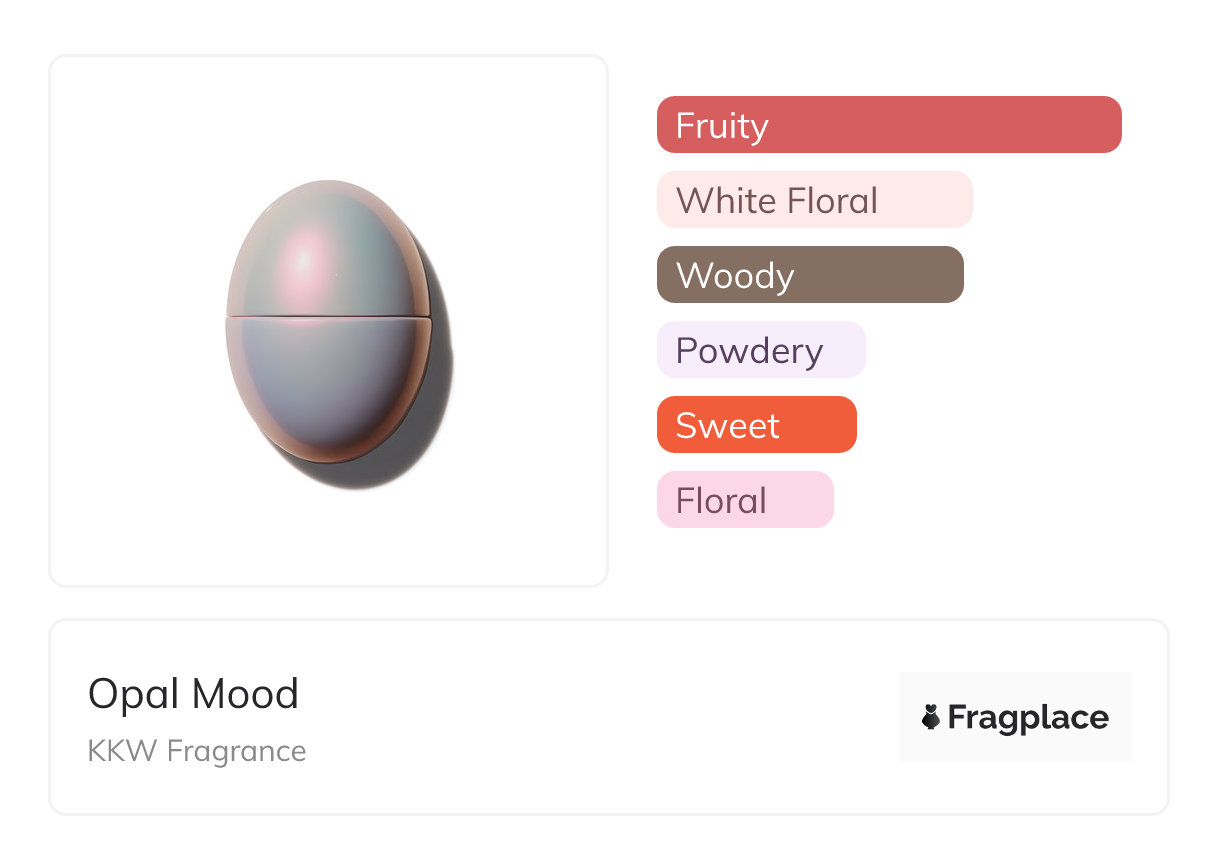Open the KKW Fragrance brand link

[x=197, y=750]
